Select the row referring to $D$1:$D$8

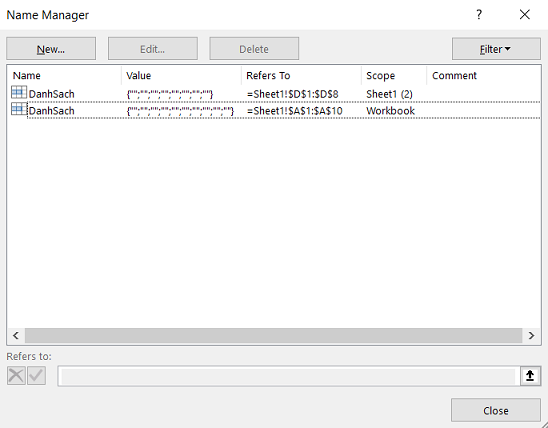pyautogui.click(x=274, y=94)
